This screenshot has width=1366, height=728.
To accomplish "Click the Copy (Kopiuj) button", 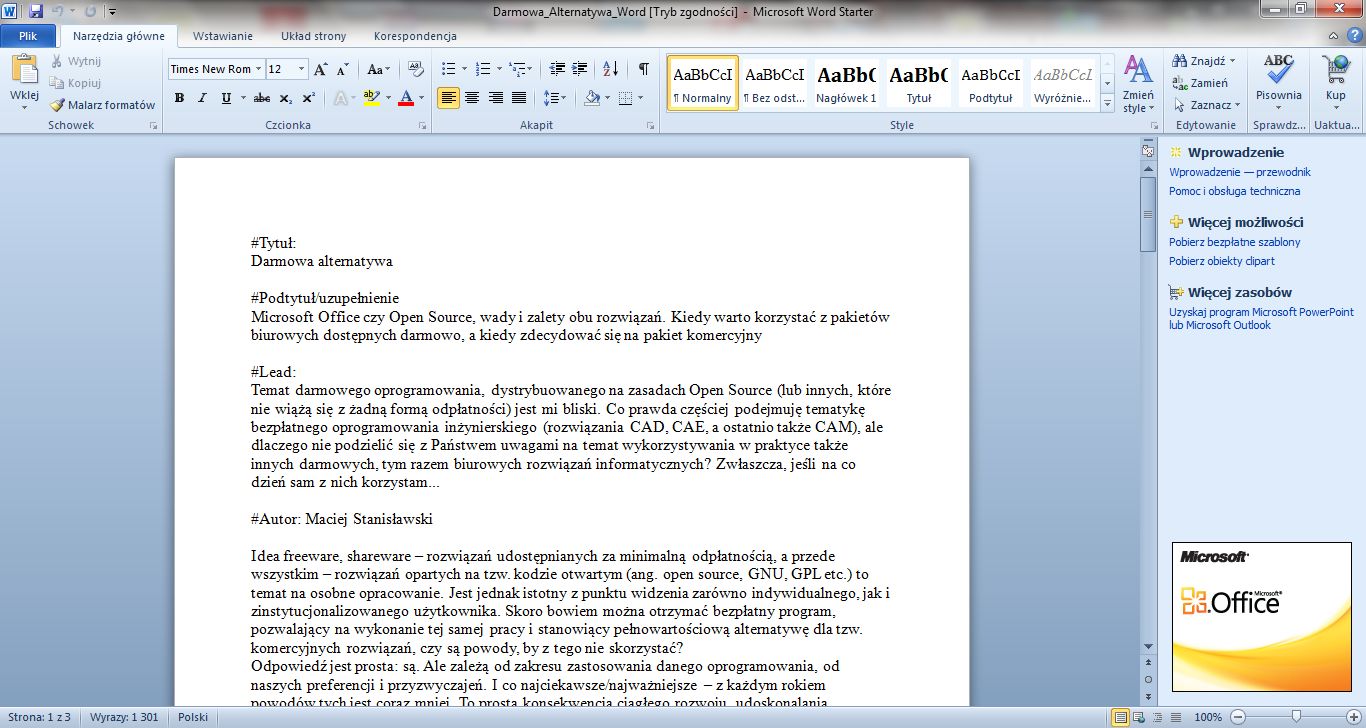I will (76, 83).
